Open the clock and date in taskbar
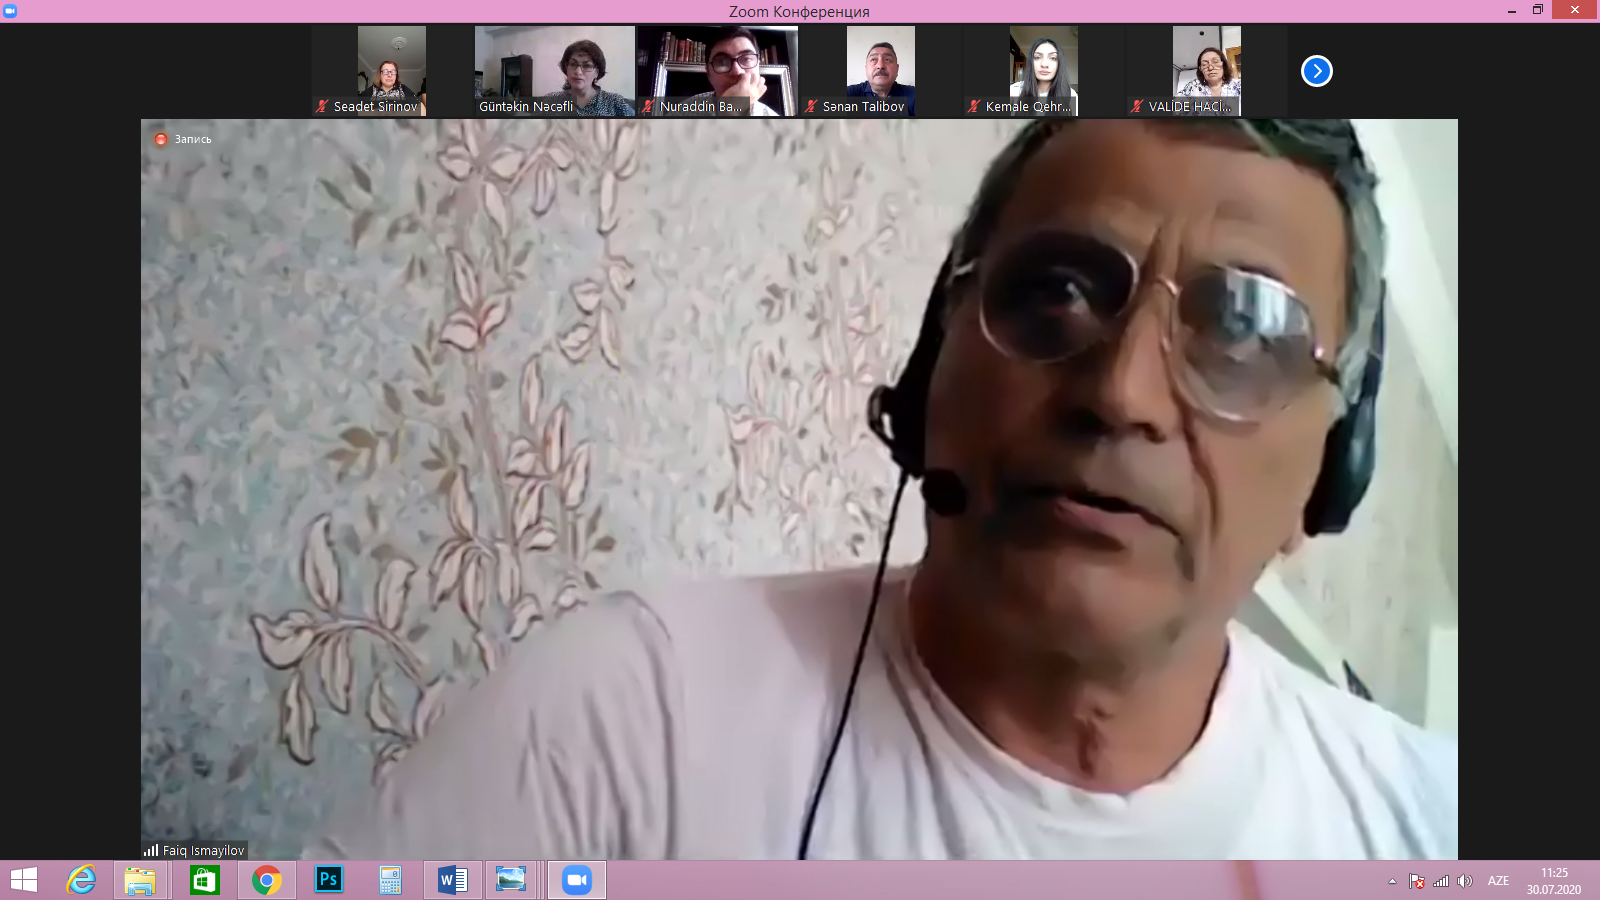The image size is (1600, 900). (x=1553, y=881)
